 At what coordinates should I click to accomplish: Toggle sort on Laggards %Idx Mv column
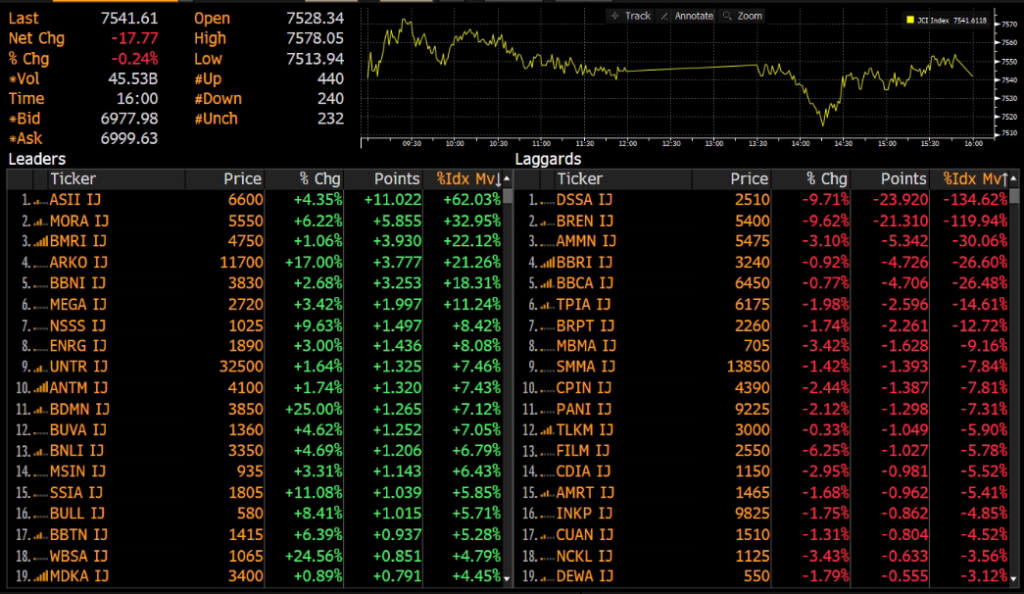(x=974, y=179)
